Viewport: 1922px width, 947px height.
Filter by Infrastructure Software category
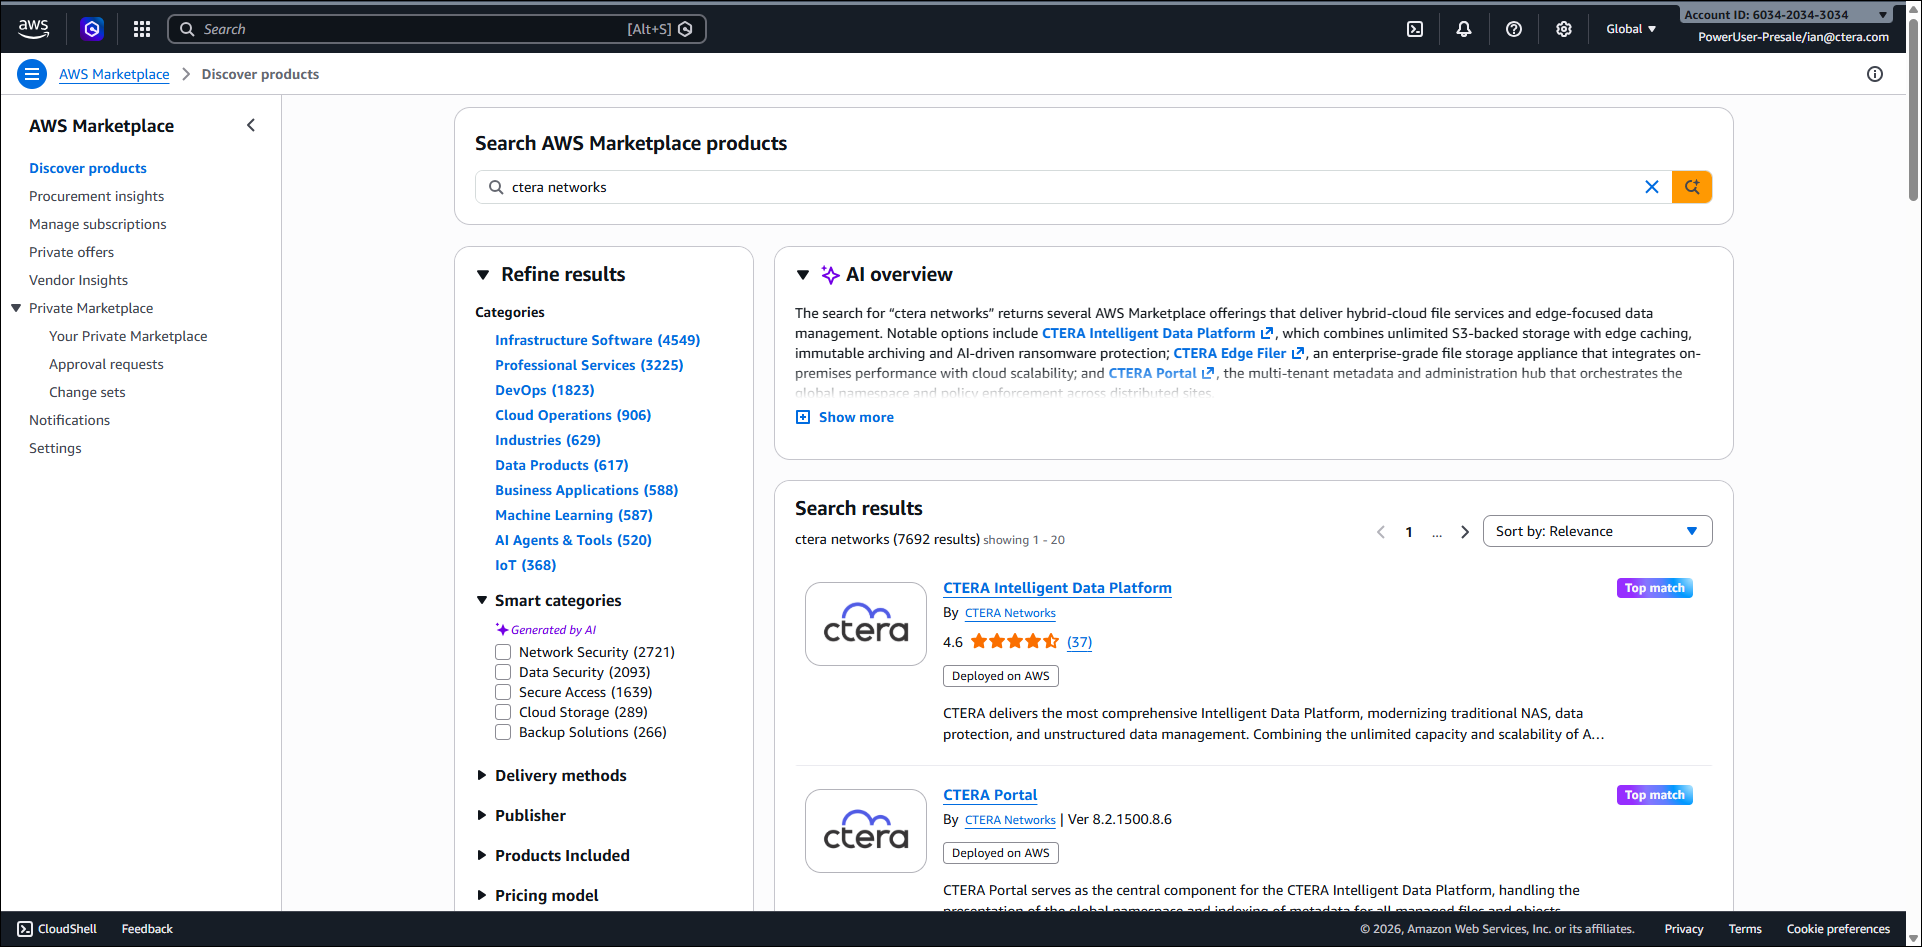[x=597, y=340]
